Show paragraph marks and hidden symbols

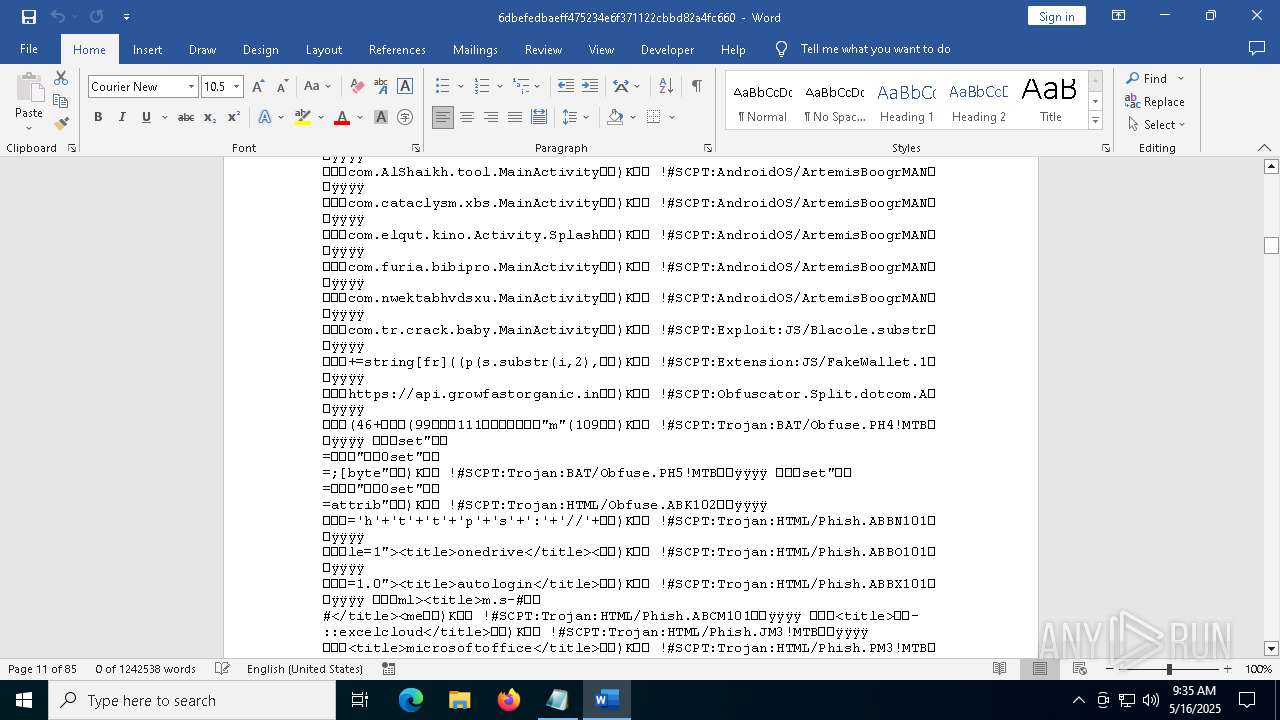coord(696,87)
